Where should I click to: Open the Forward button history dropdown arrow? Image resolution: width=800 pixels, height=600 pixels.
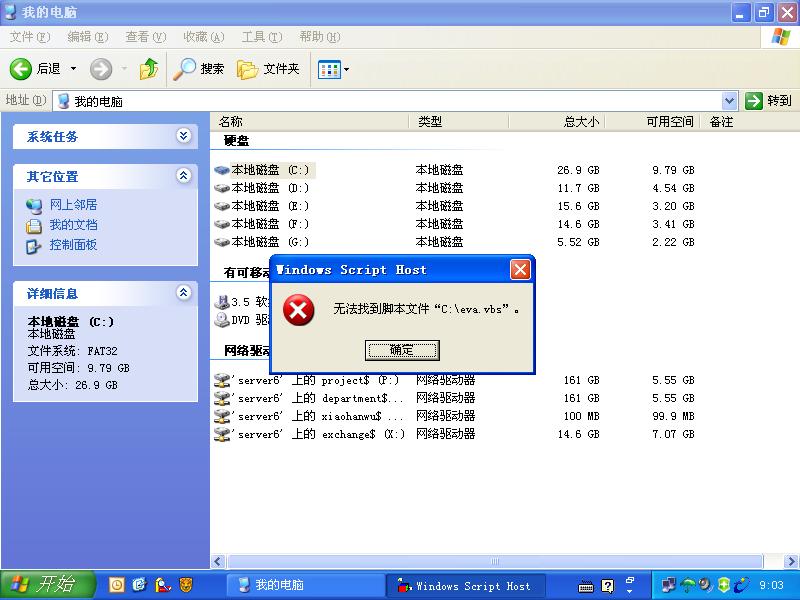point(124,69)
